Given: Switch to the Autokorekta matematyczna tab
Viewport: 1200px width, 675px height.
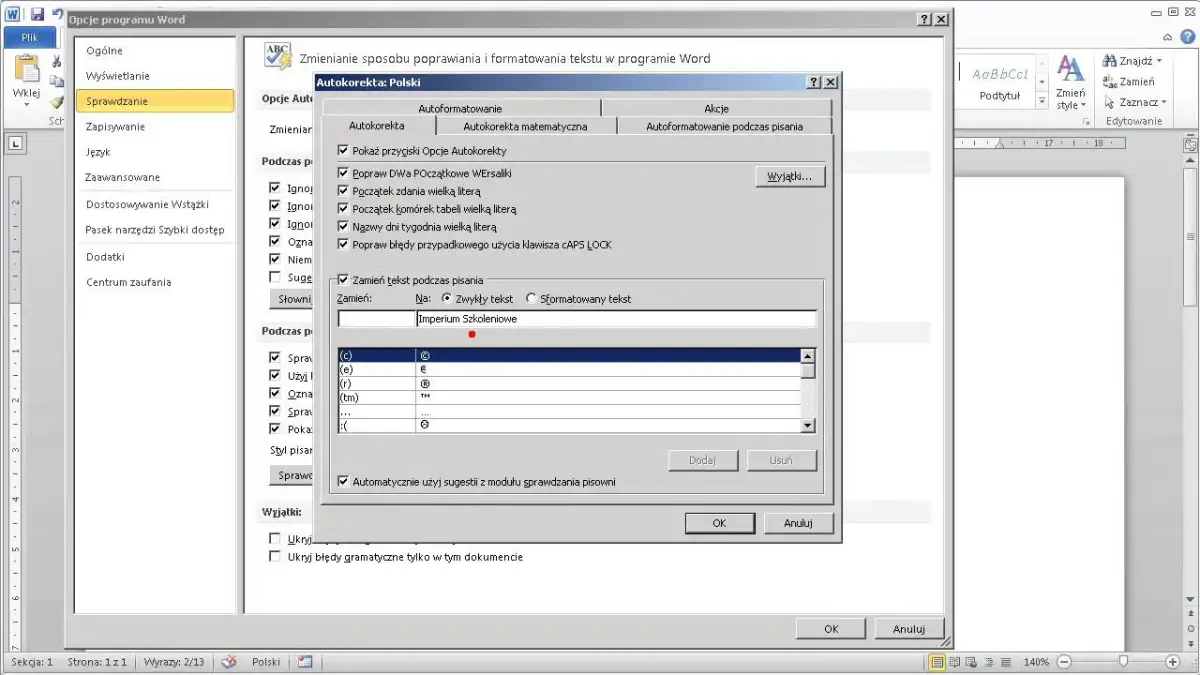Looking at the screenshot, I should [525, 126].
